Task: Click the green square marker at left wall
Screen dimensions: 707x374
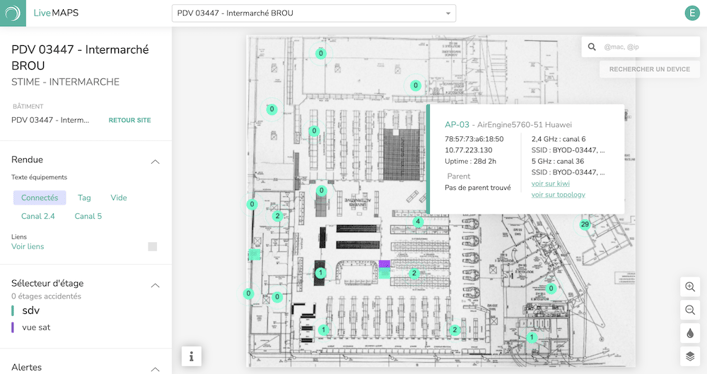Action: [255, 254]
